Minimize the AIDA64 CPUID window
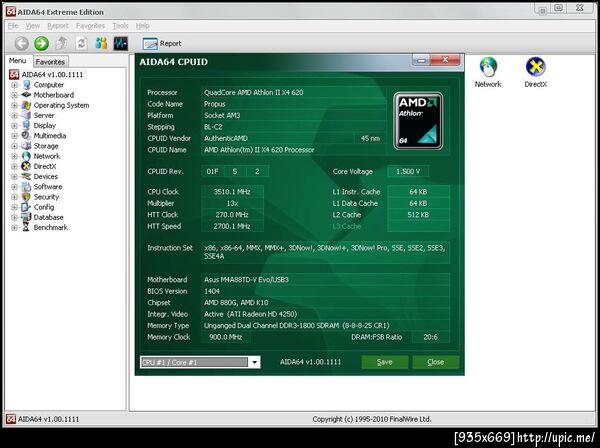 421,60
